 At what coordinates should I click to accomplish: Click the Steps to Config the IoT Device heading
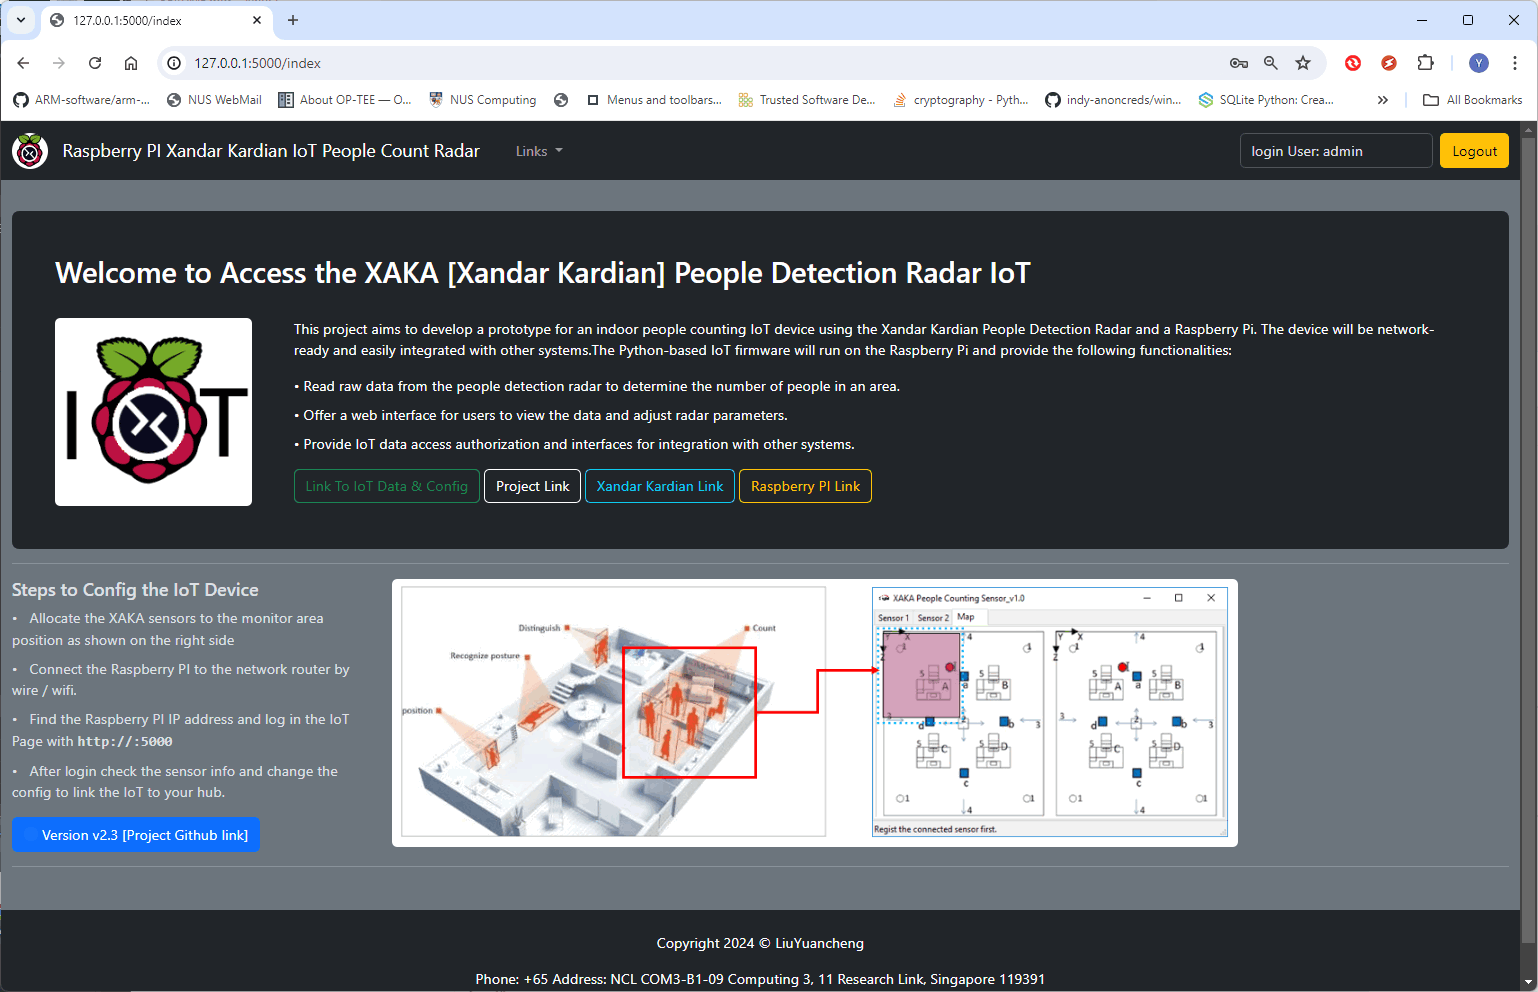[x=135, y=590]
